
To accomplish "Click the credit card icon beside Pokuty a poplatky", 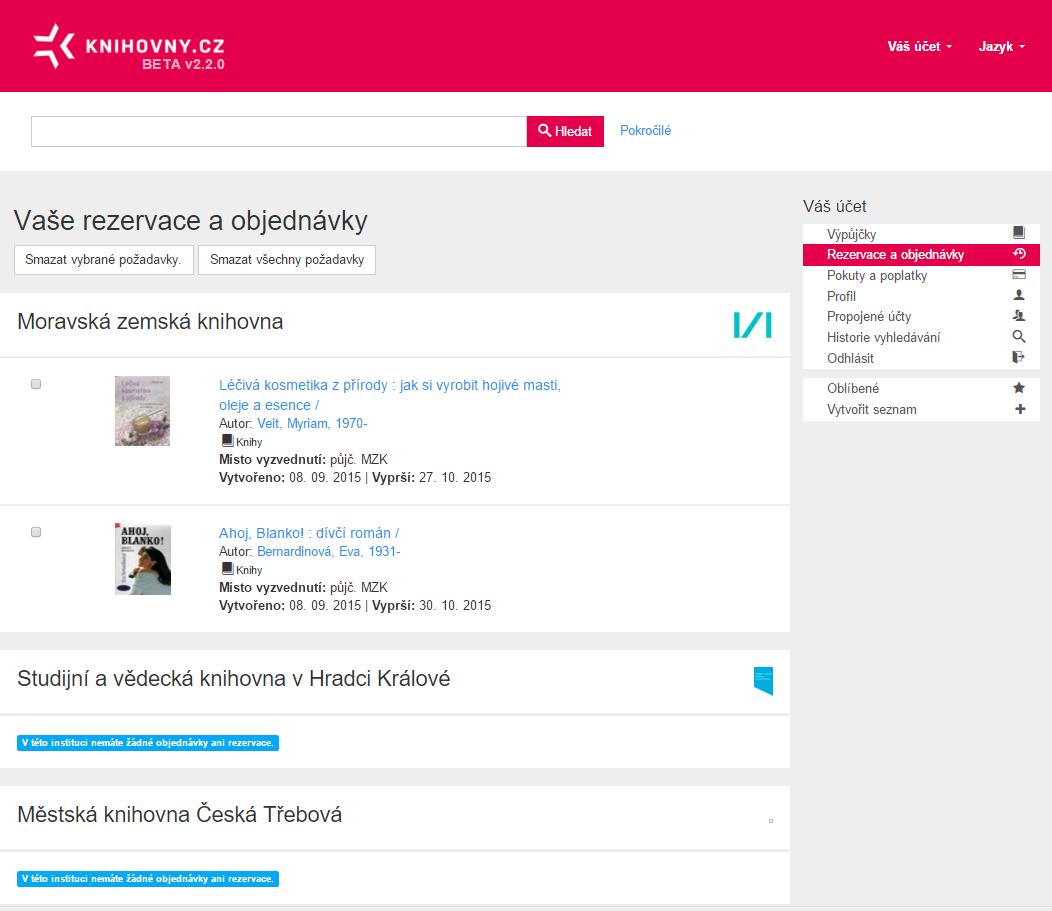I will (x=1019, y=275).
